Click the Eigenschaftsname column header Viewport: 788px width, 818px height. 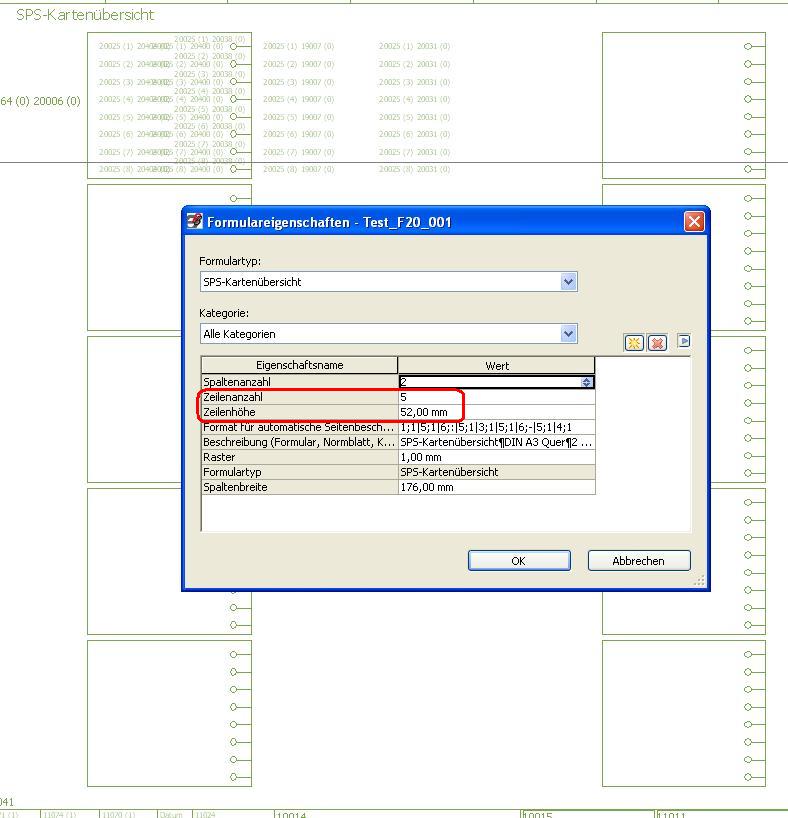coord(300,365)
